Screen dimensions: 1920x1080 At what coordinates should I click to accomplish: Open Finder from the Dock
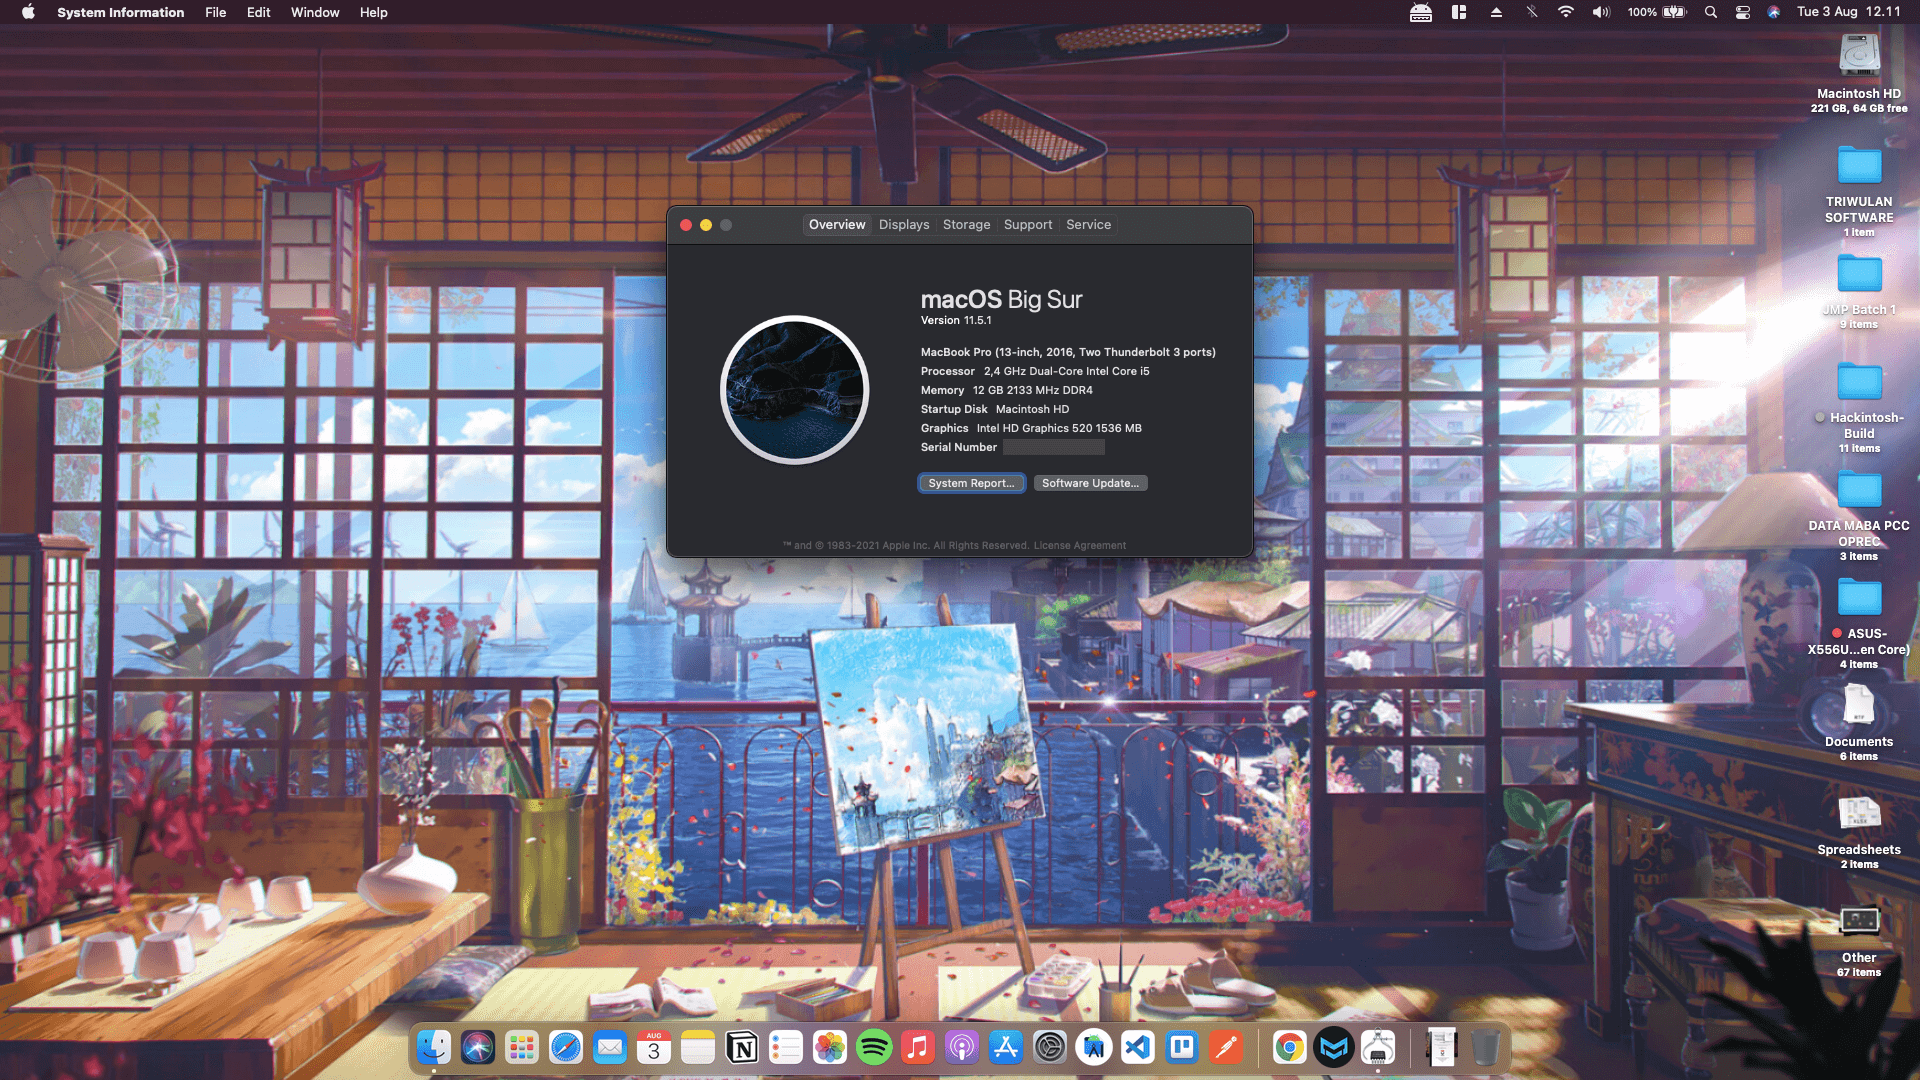point(434,1048)
